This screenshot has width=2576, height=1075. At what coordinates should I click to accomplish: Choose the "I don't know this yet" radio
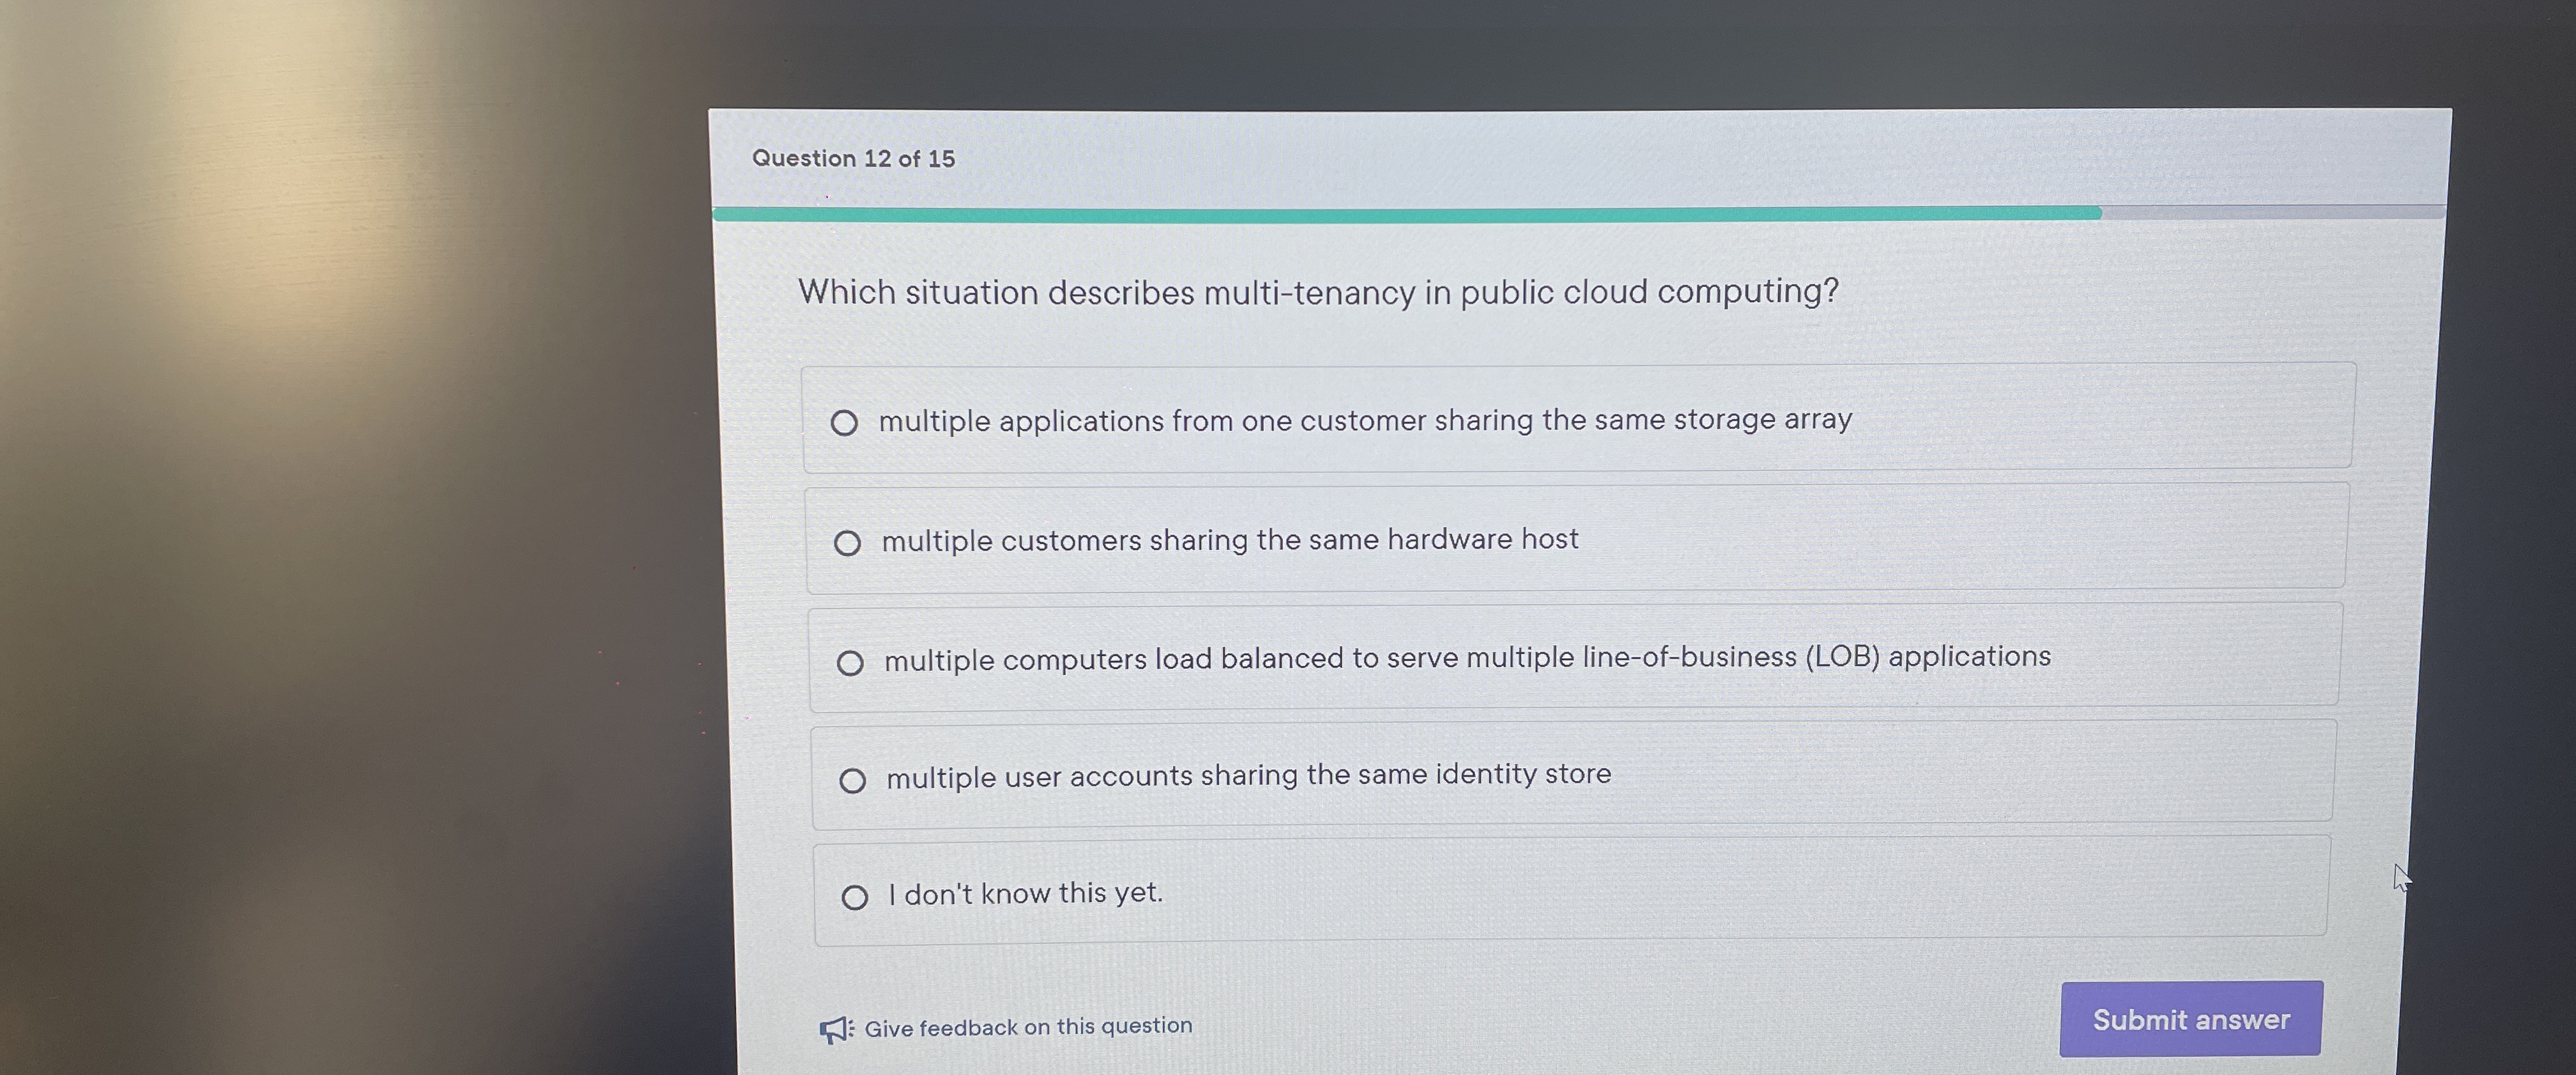click(855, 898)
